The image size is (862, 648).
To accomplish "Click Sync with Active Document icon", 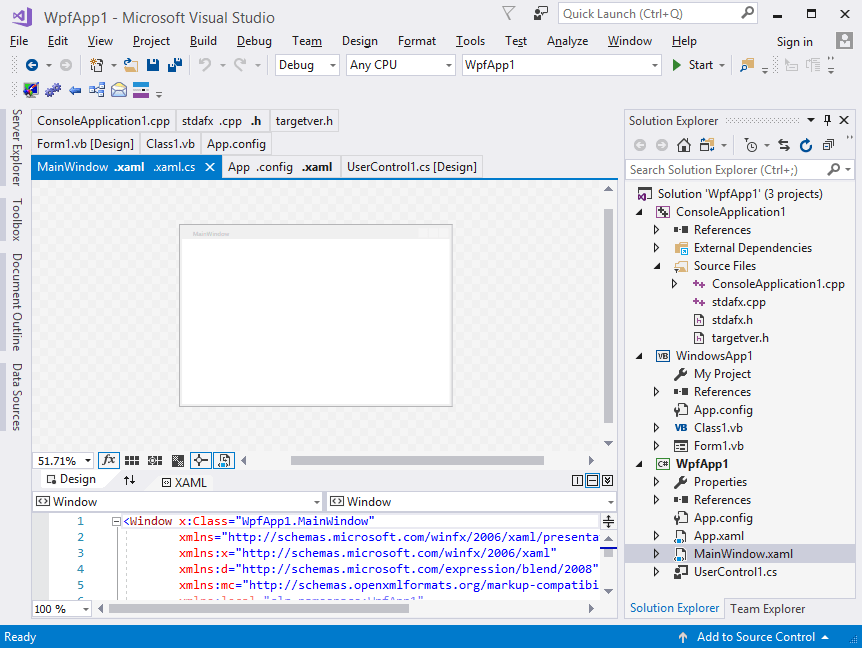I will point(784,145).
